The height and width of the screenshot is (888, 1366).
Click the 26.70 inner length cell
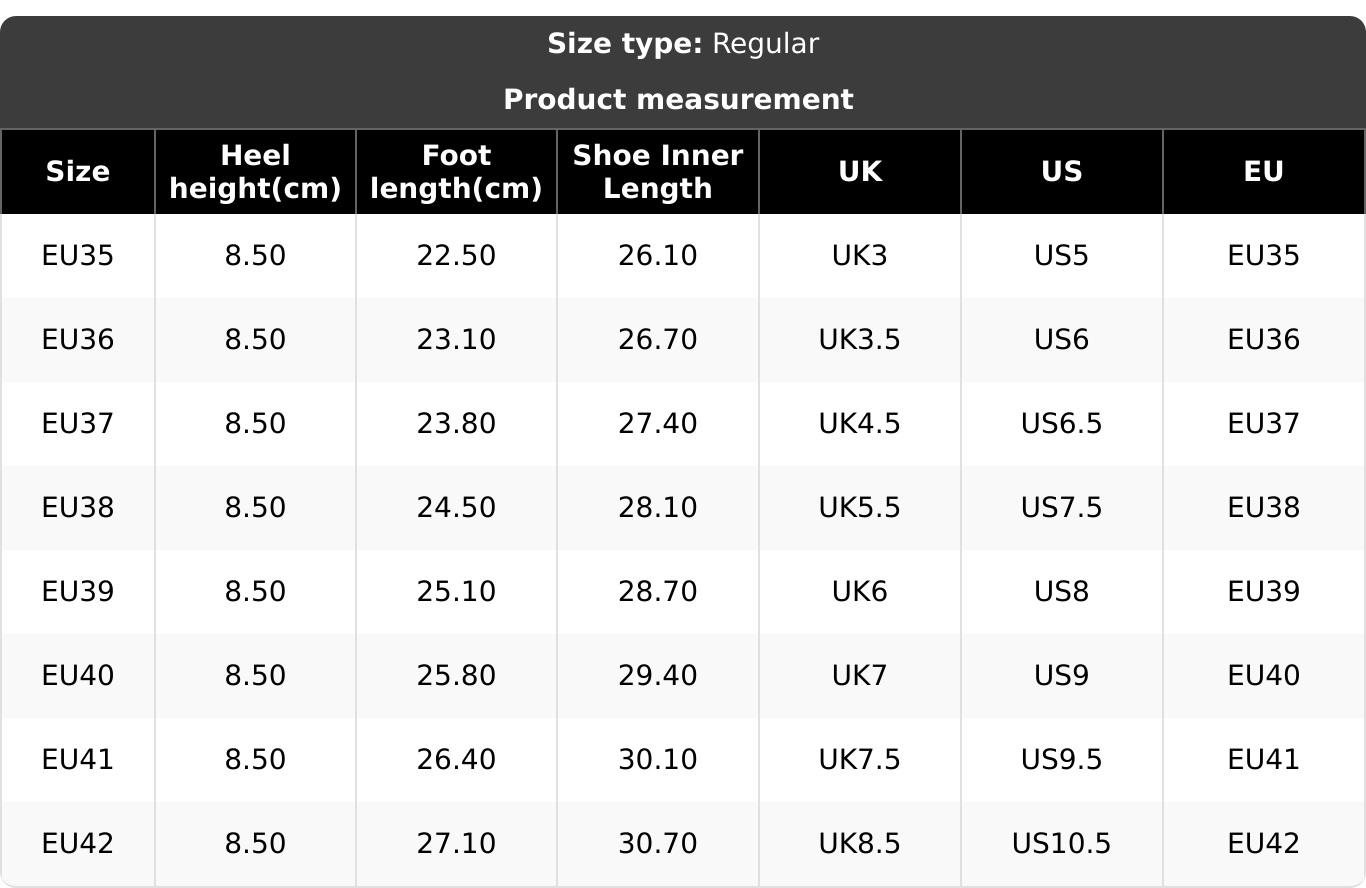tap(657, 340)
